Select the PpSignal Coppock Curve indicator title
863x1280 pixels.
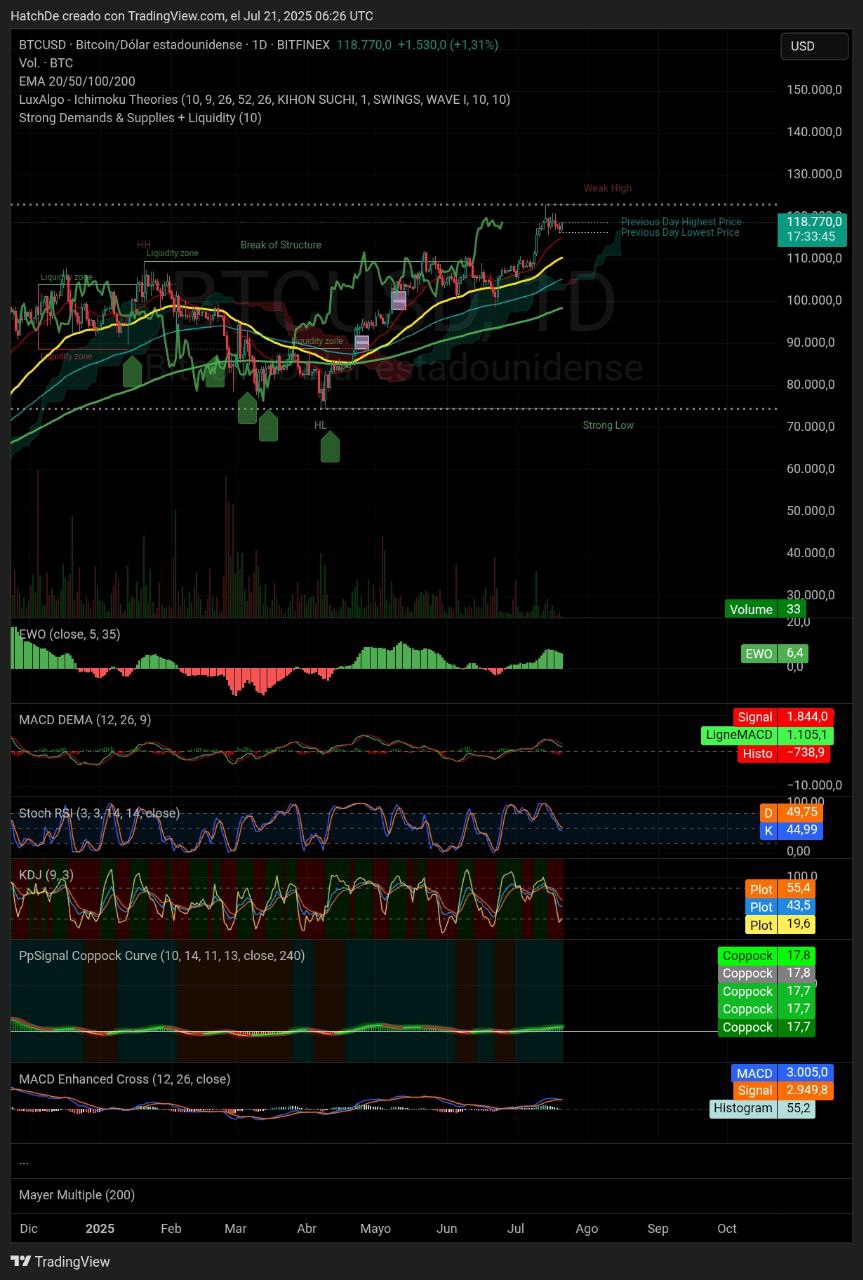click(x=162, y=955)
